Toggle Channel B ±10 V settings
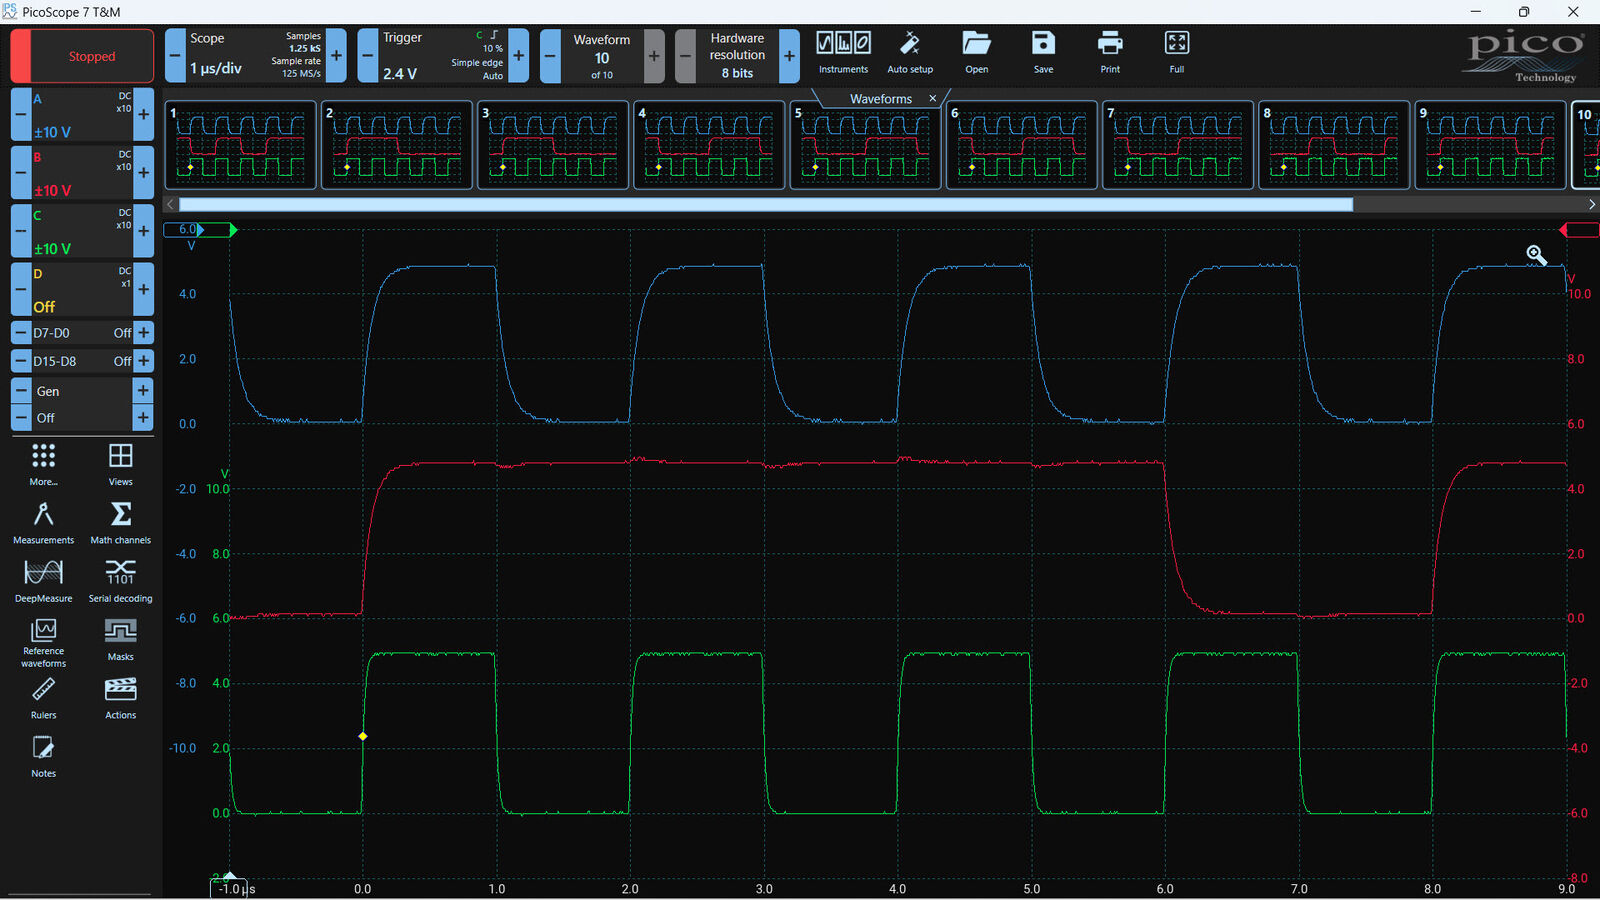The height and width of the screenshot is (900, 1600). pyautogui.click(x=82, y=174)
